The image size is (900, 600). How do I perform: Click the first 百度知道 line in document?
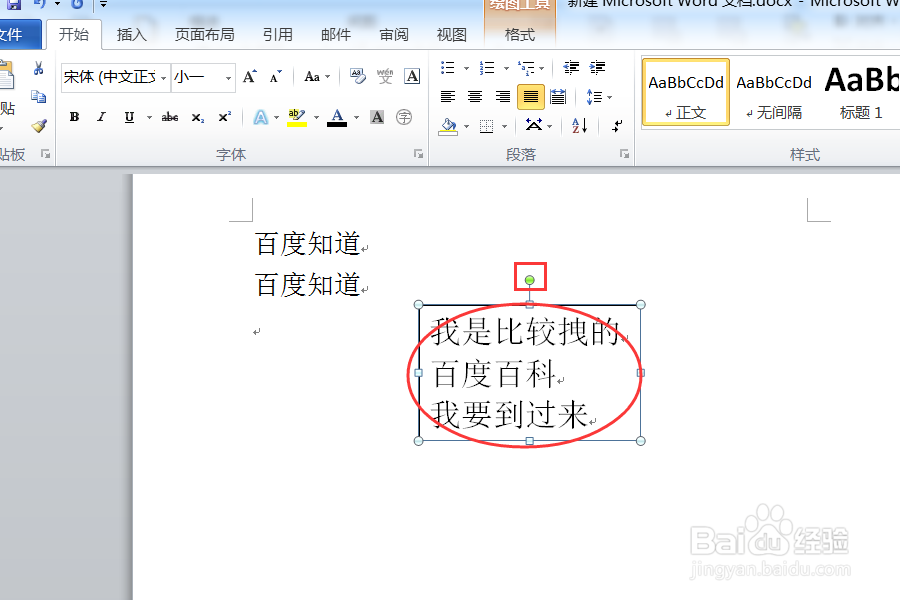click(308, 243)
